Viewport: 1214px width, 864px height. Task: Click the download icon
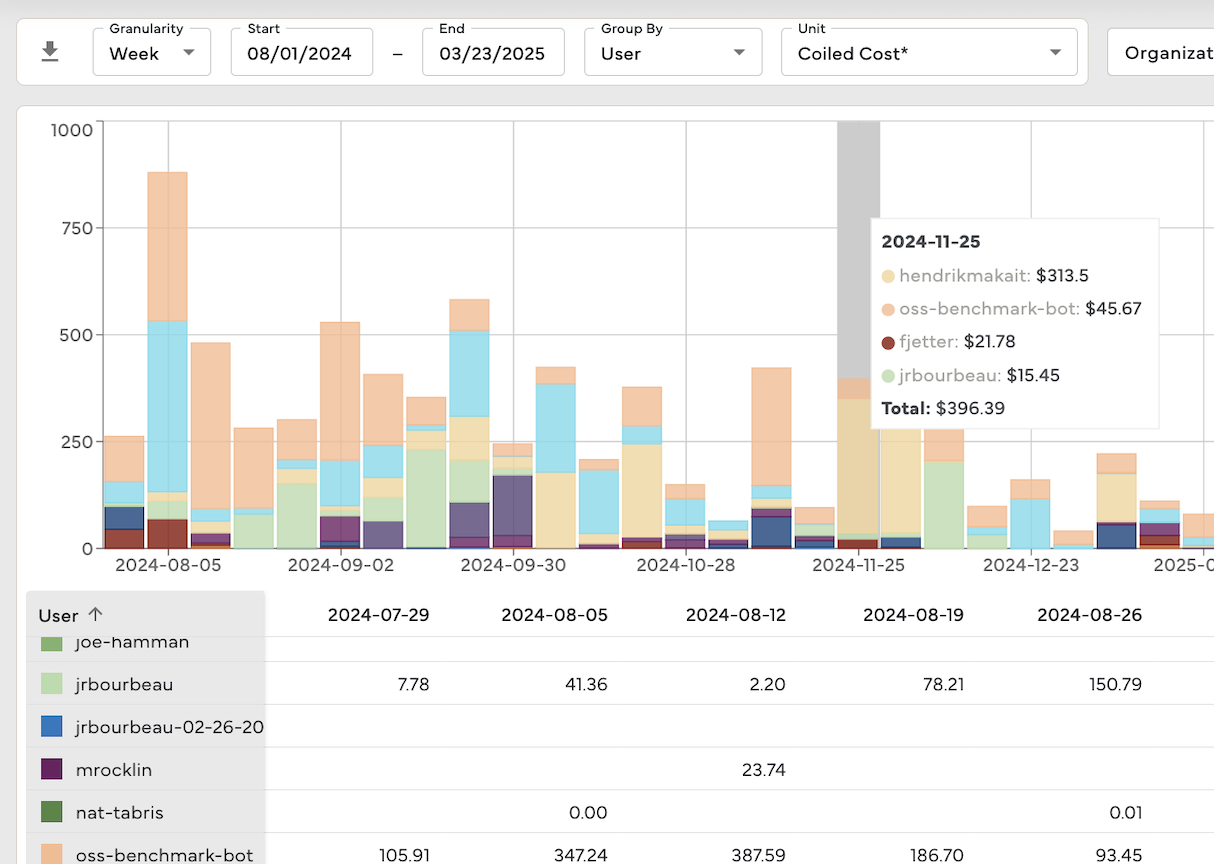pos(49,52)
